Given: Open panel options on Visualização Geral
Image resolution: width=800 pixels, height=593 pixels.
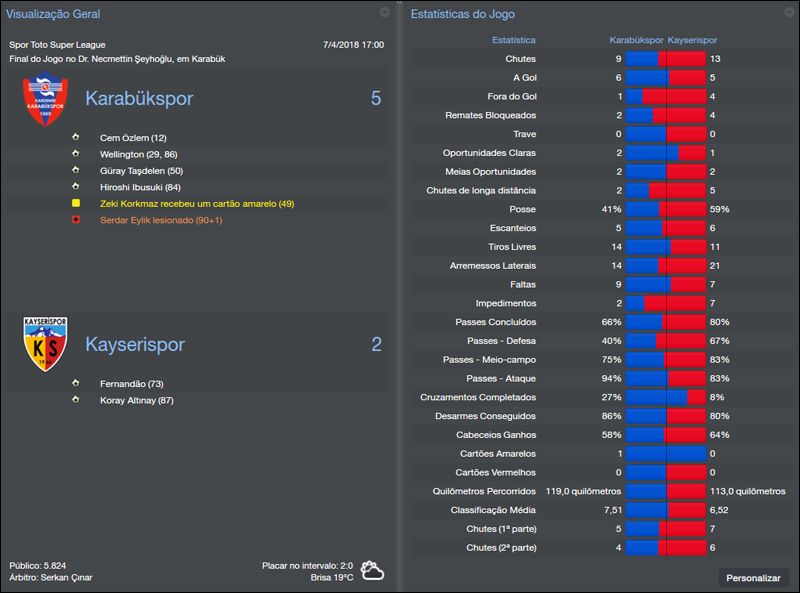Looking at the screenshot, I should click(384, 13).
